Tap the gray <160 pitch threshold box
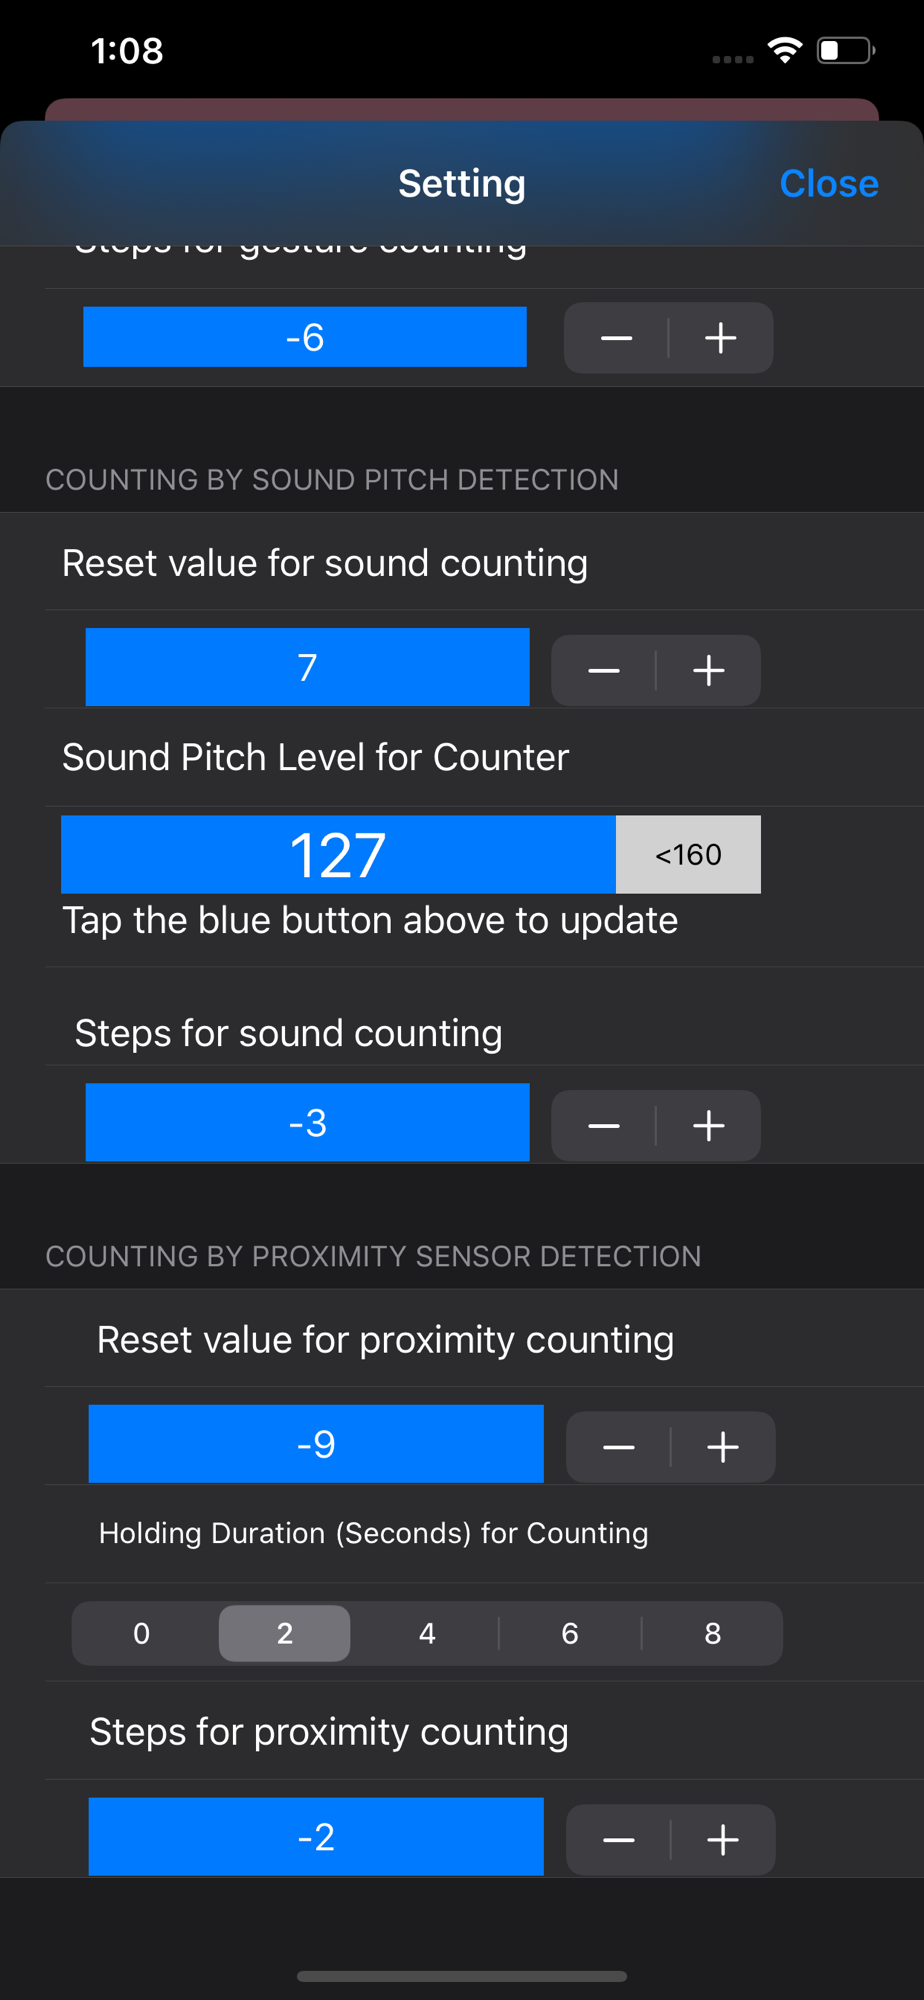The height and width of the screenshot is (2000, 924). (x=688, y=855)
